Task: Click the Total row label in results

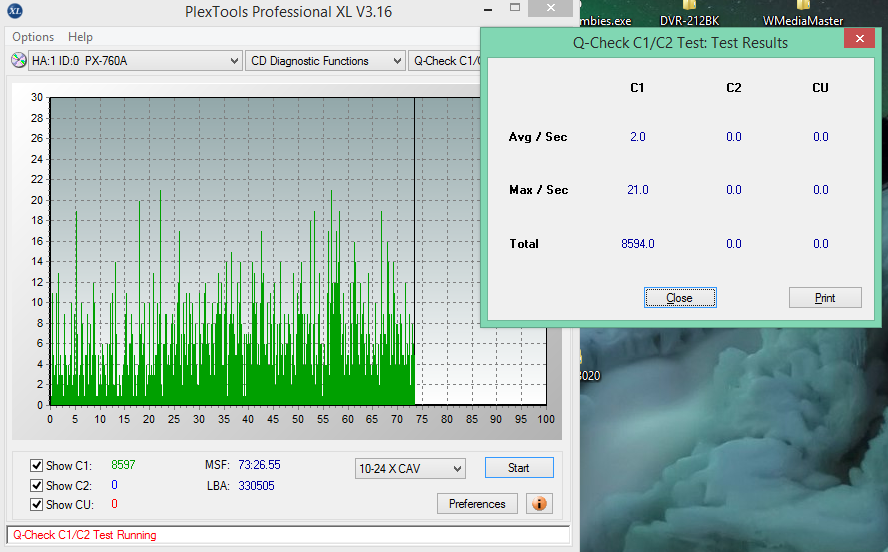Action: (x=524, y=243)
